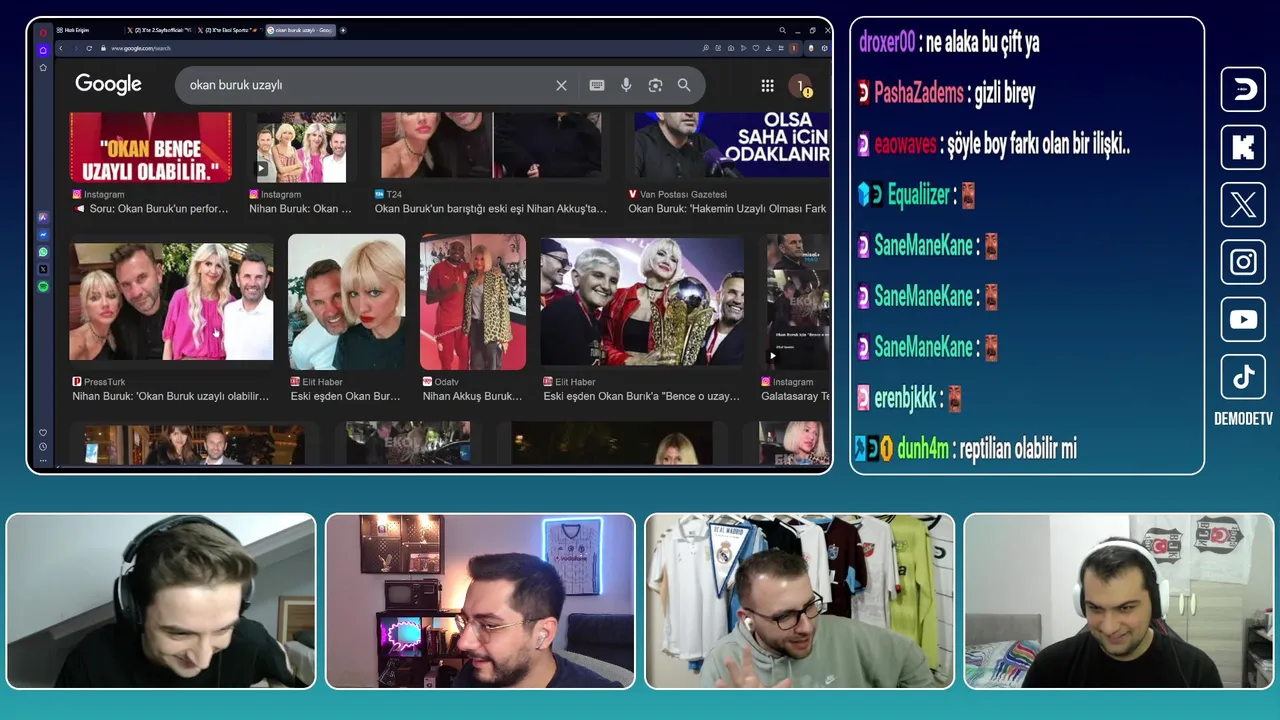Click in the 'okan buruk uzaylı' search field
This screenshot has height=720, width=1280.
(x=365, y=86)
